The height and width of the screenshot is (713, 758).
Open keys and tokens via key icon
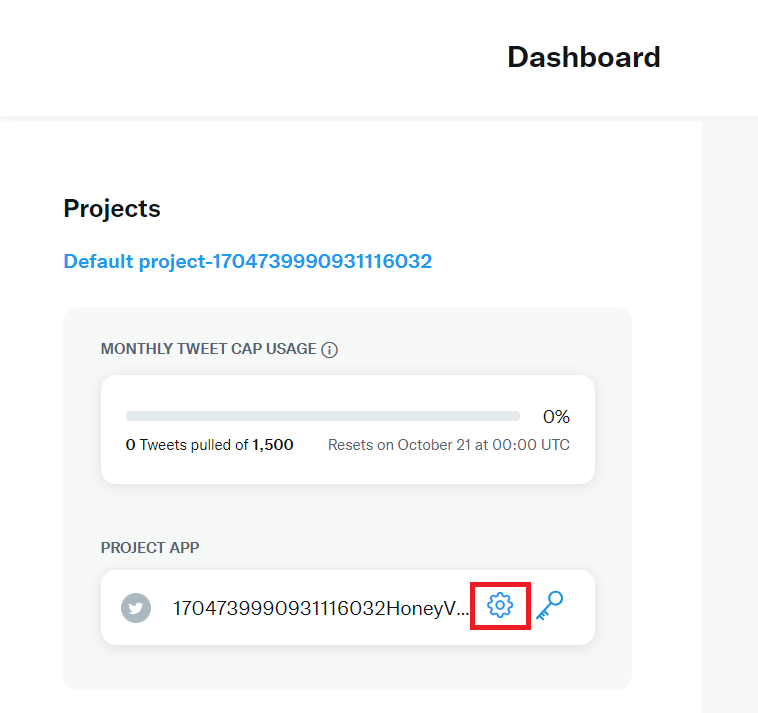[549, 605]
